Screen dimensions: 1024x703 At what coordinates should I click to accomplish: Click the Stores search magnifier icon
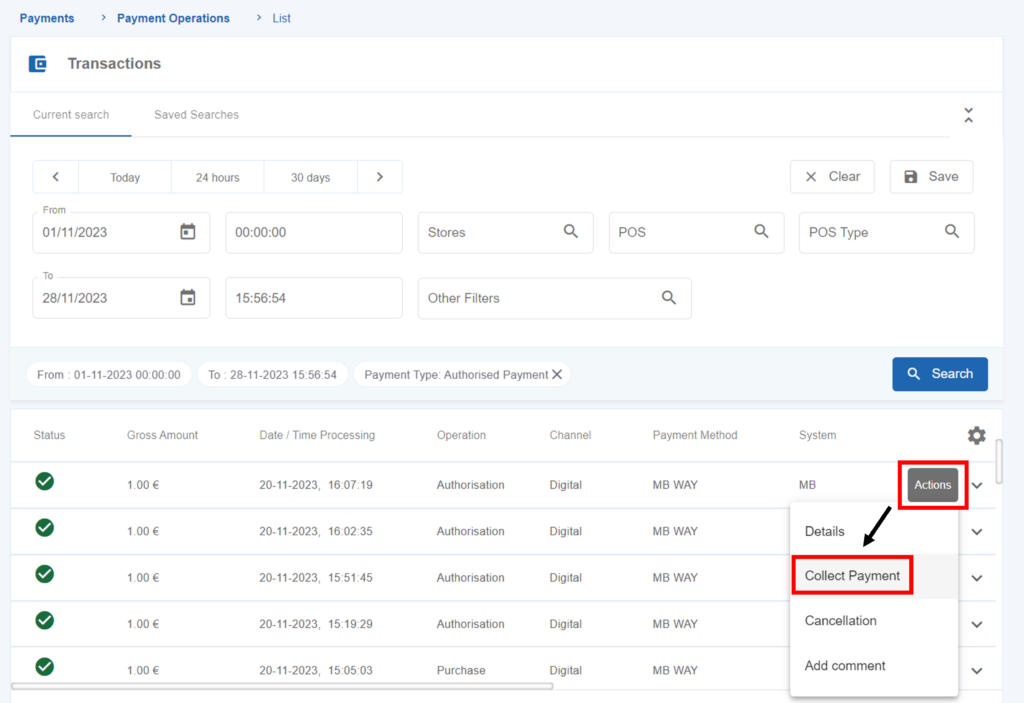(x=571, y=232)
